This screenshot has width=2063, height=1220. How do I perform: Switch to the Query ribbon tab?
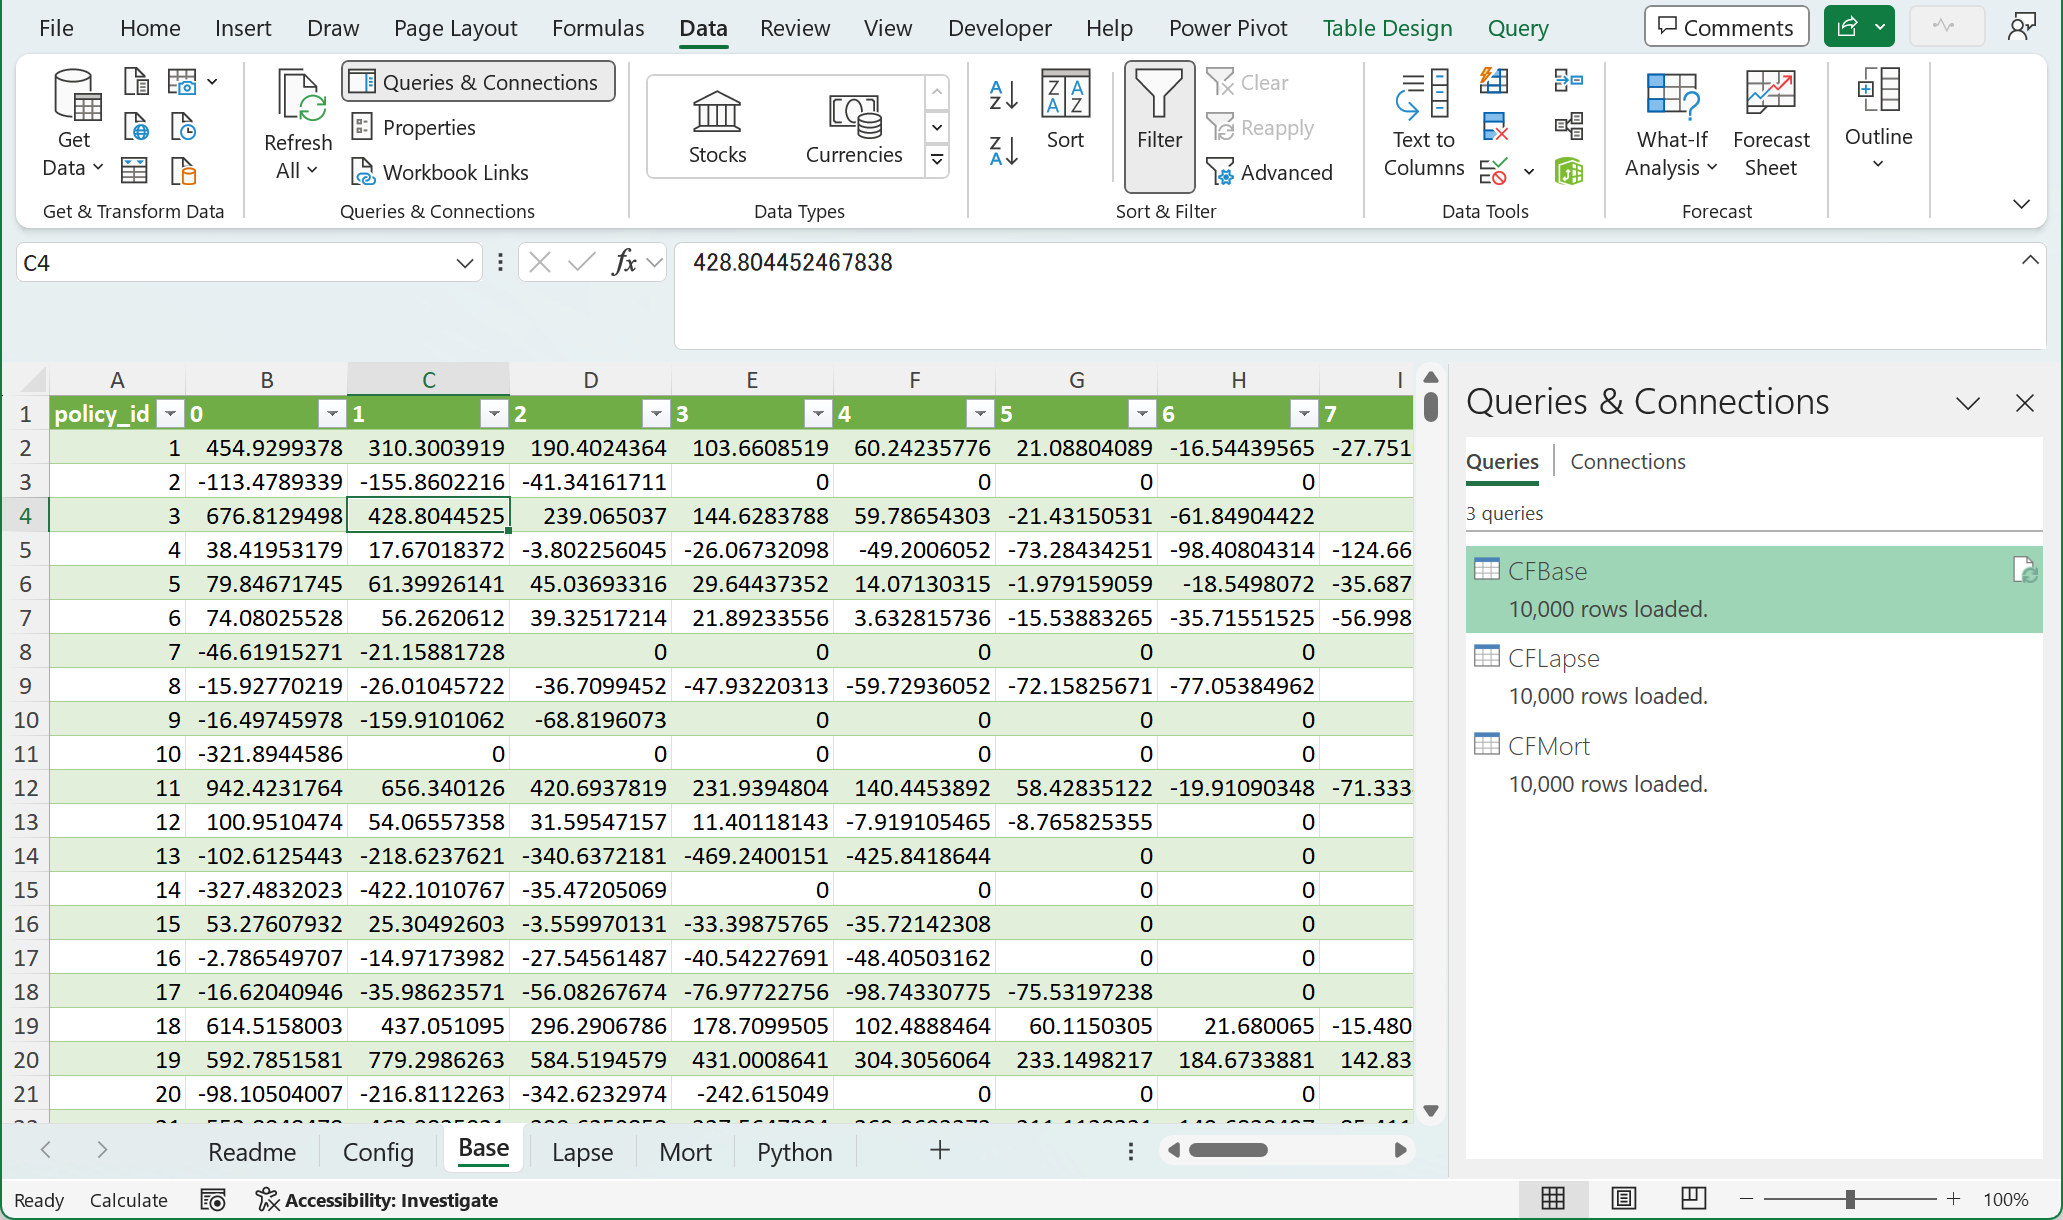pyautogui.click(x=1518, y=28)
